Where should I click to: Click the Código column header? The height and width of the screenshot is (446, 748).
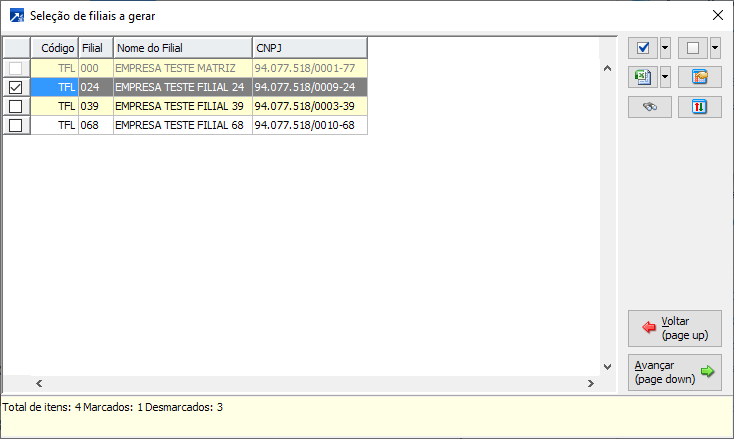55,48
